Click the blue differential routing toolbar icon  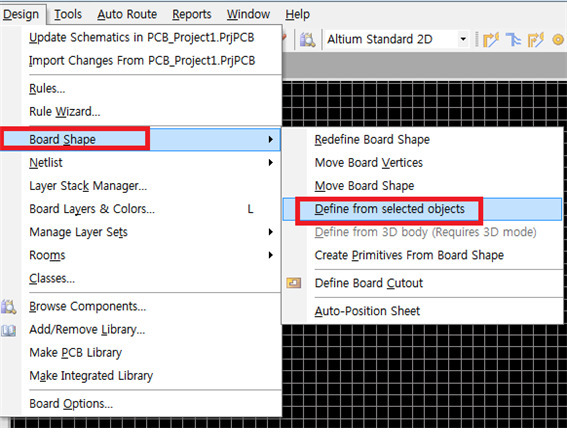(x=513, y=40)
